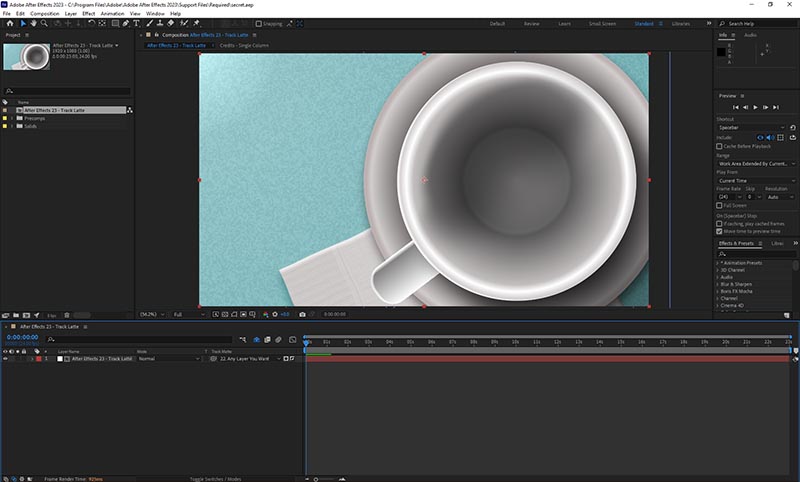800x482 pixels.
Task: Select the Zoom tool magnifier
Action: (44, 23)
